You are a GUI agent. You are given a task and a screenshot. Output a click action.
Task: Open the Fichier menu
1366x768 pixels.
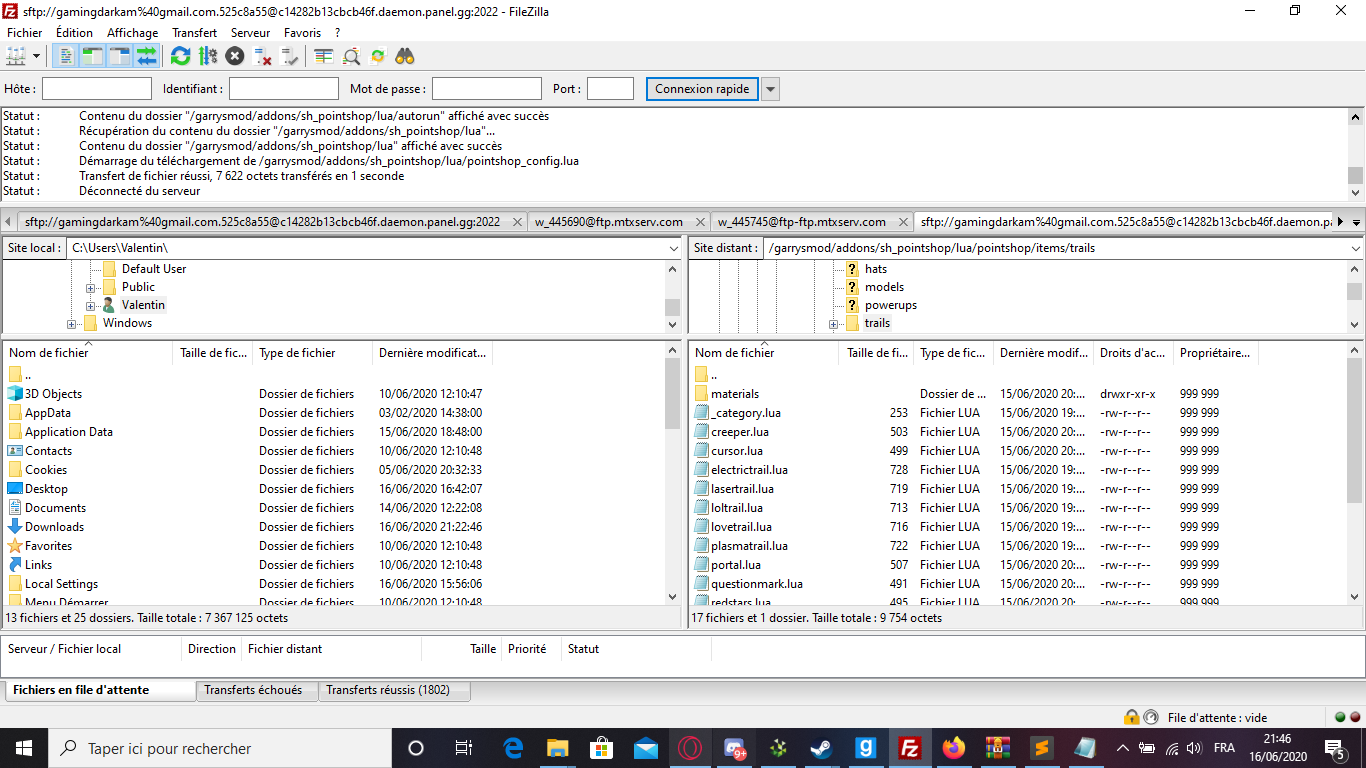pos(25,33)
